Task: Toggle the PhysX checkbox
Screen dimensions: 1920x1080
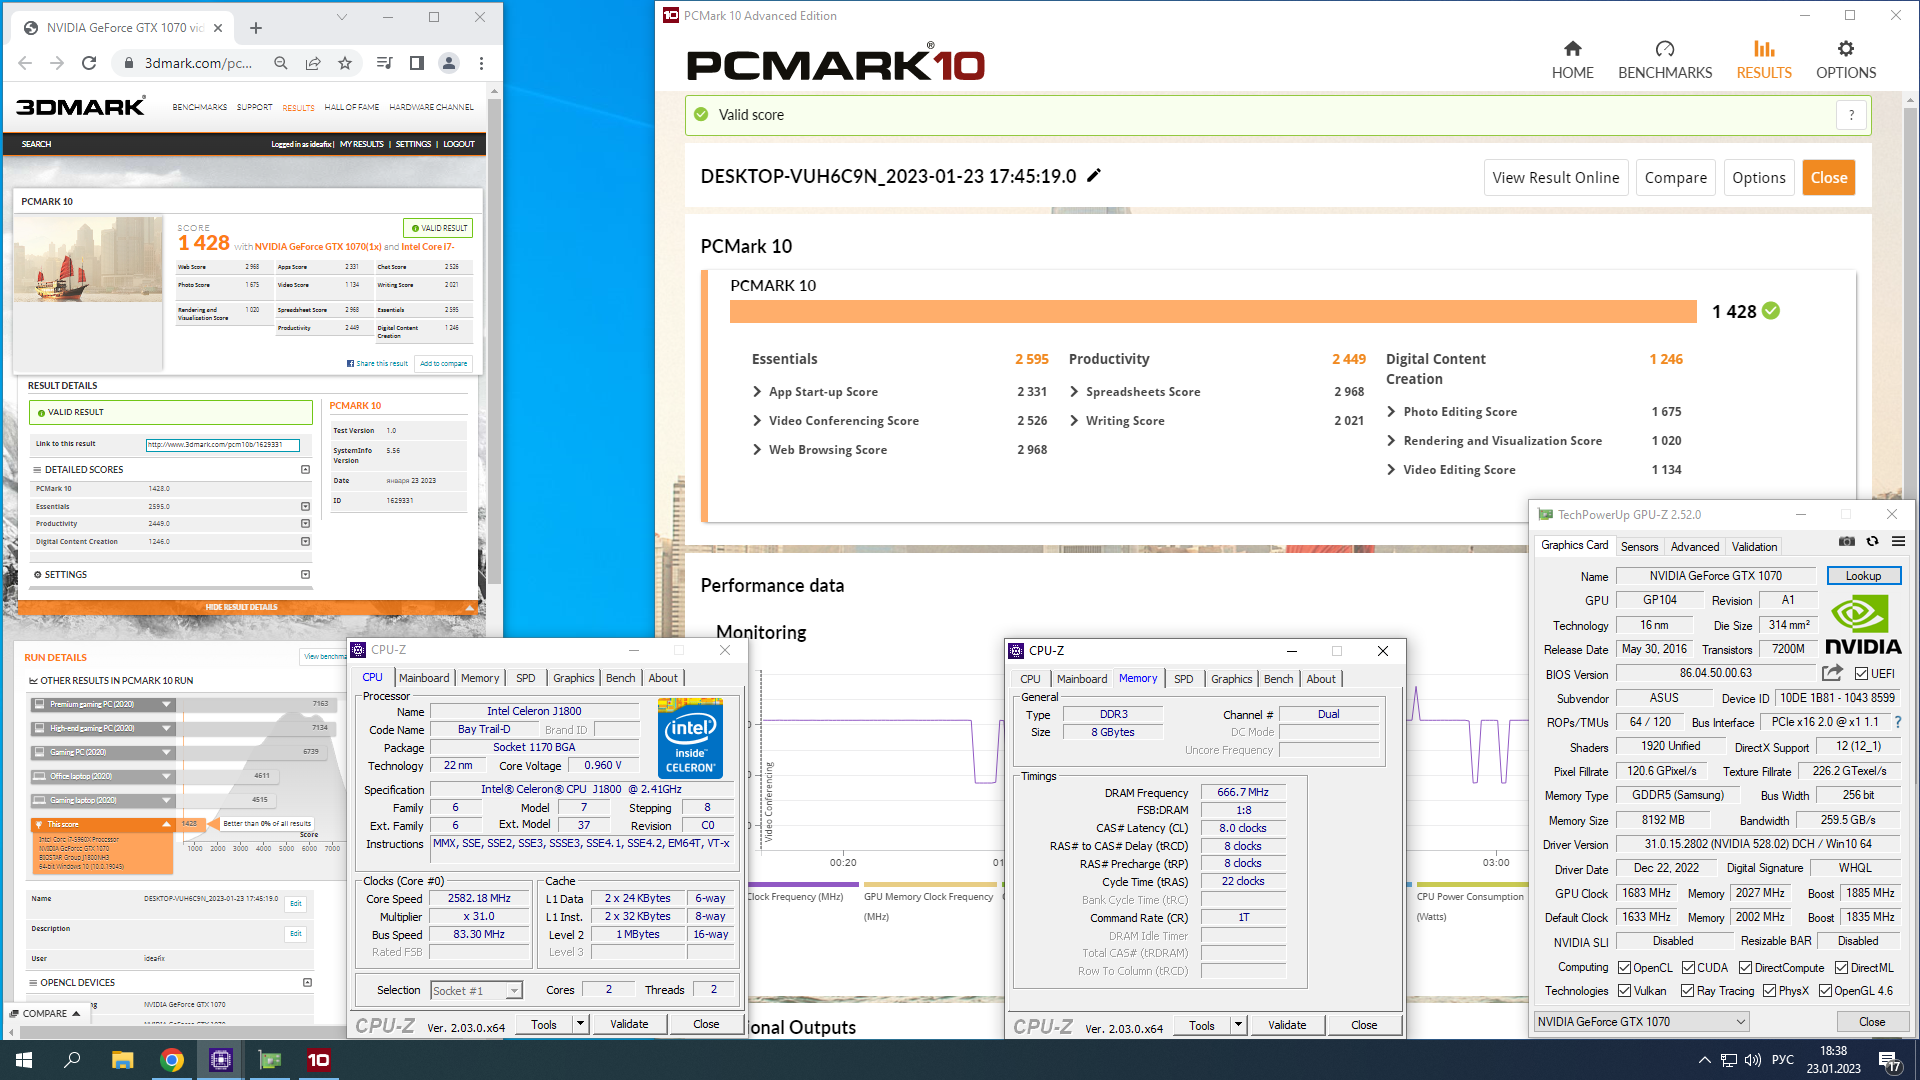Action: coord(1770,991)
